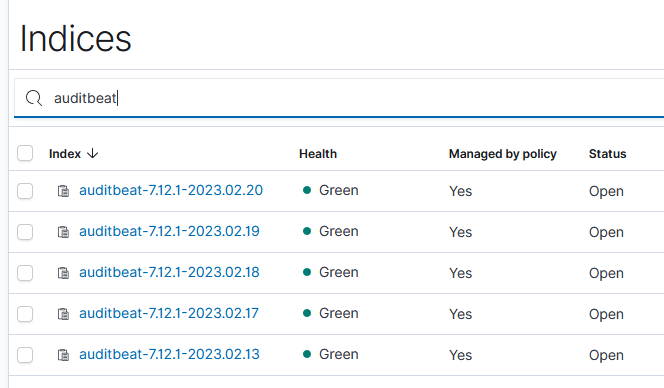Click the Index sort descending arrow

(x=92, y=153)
